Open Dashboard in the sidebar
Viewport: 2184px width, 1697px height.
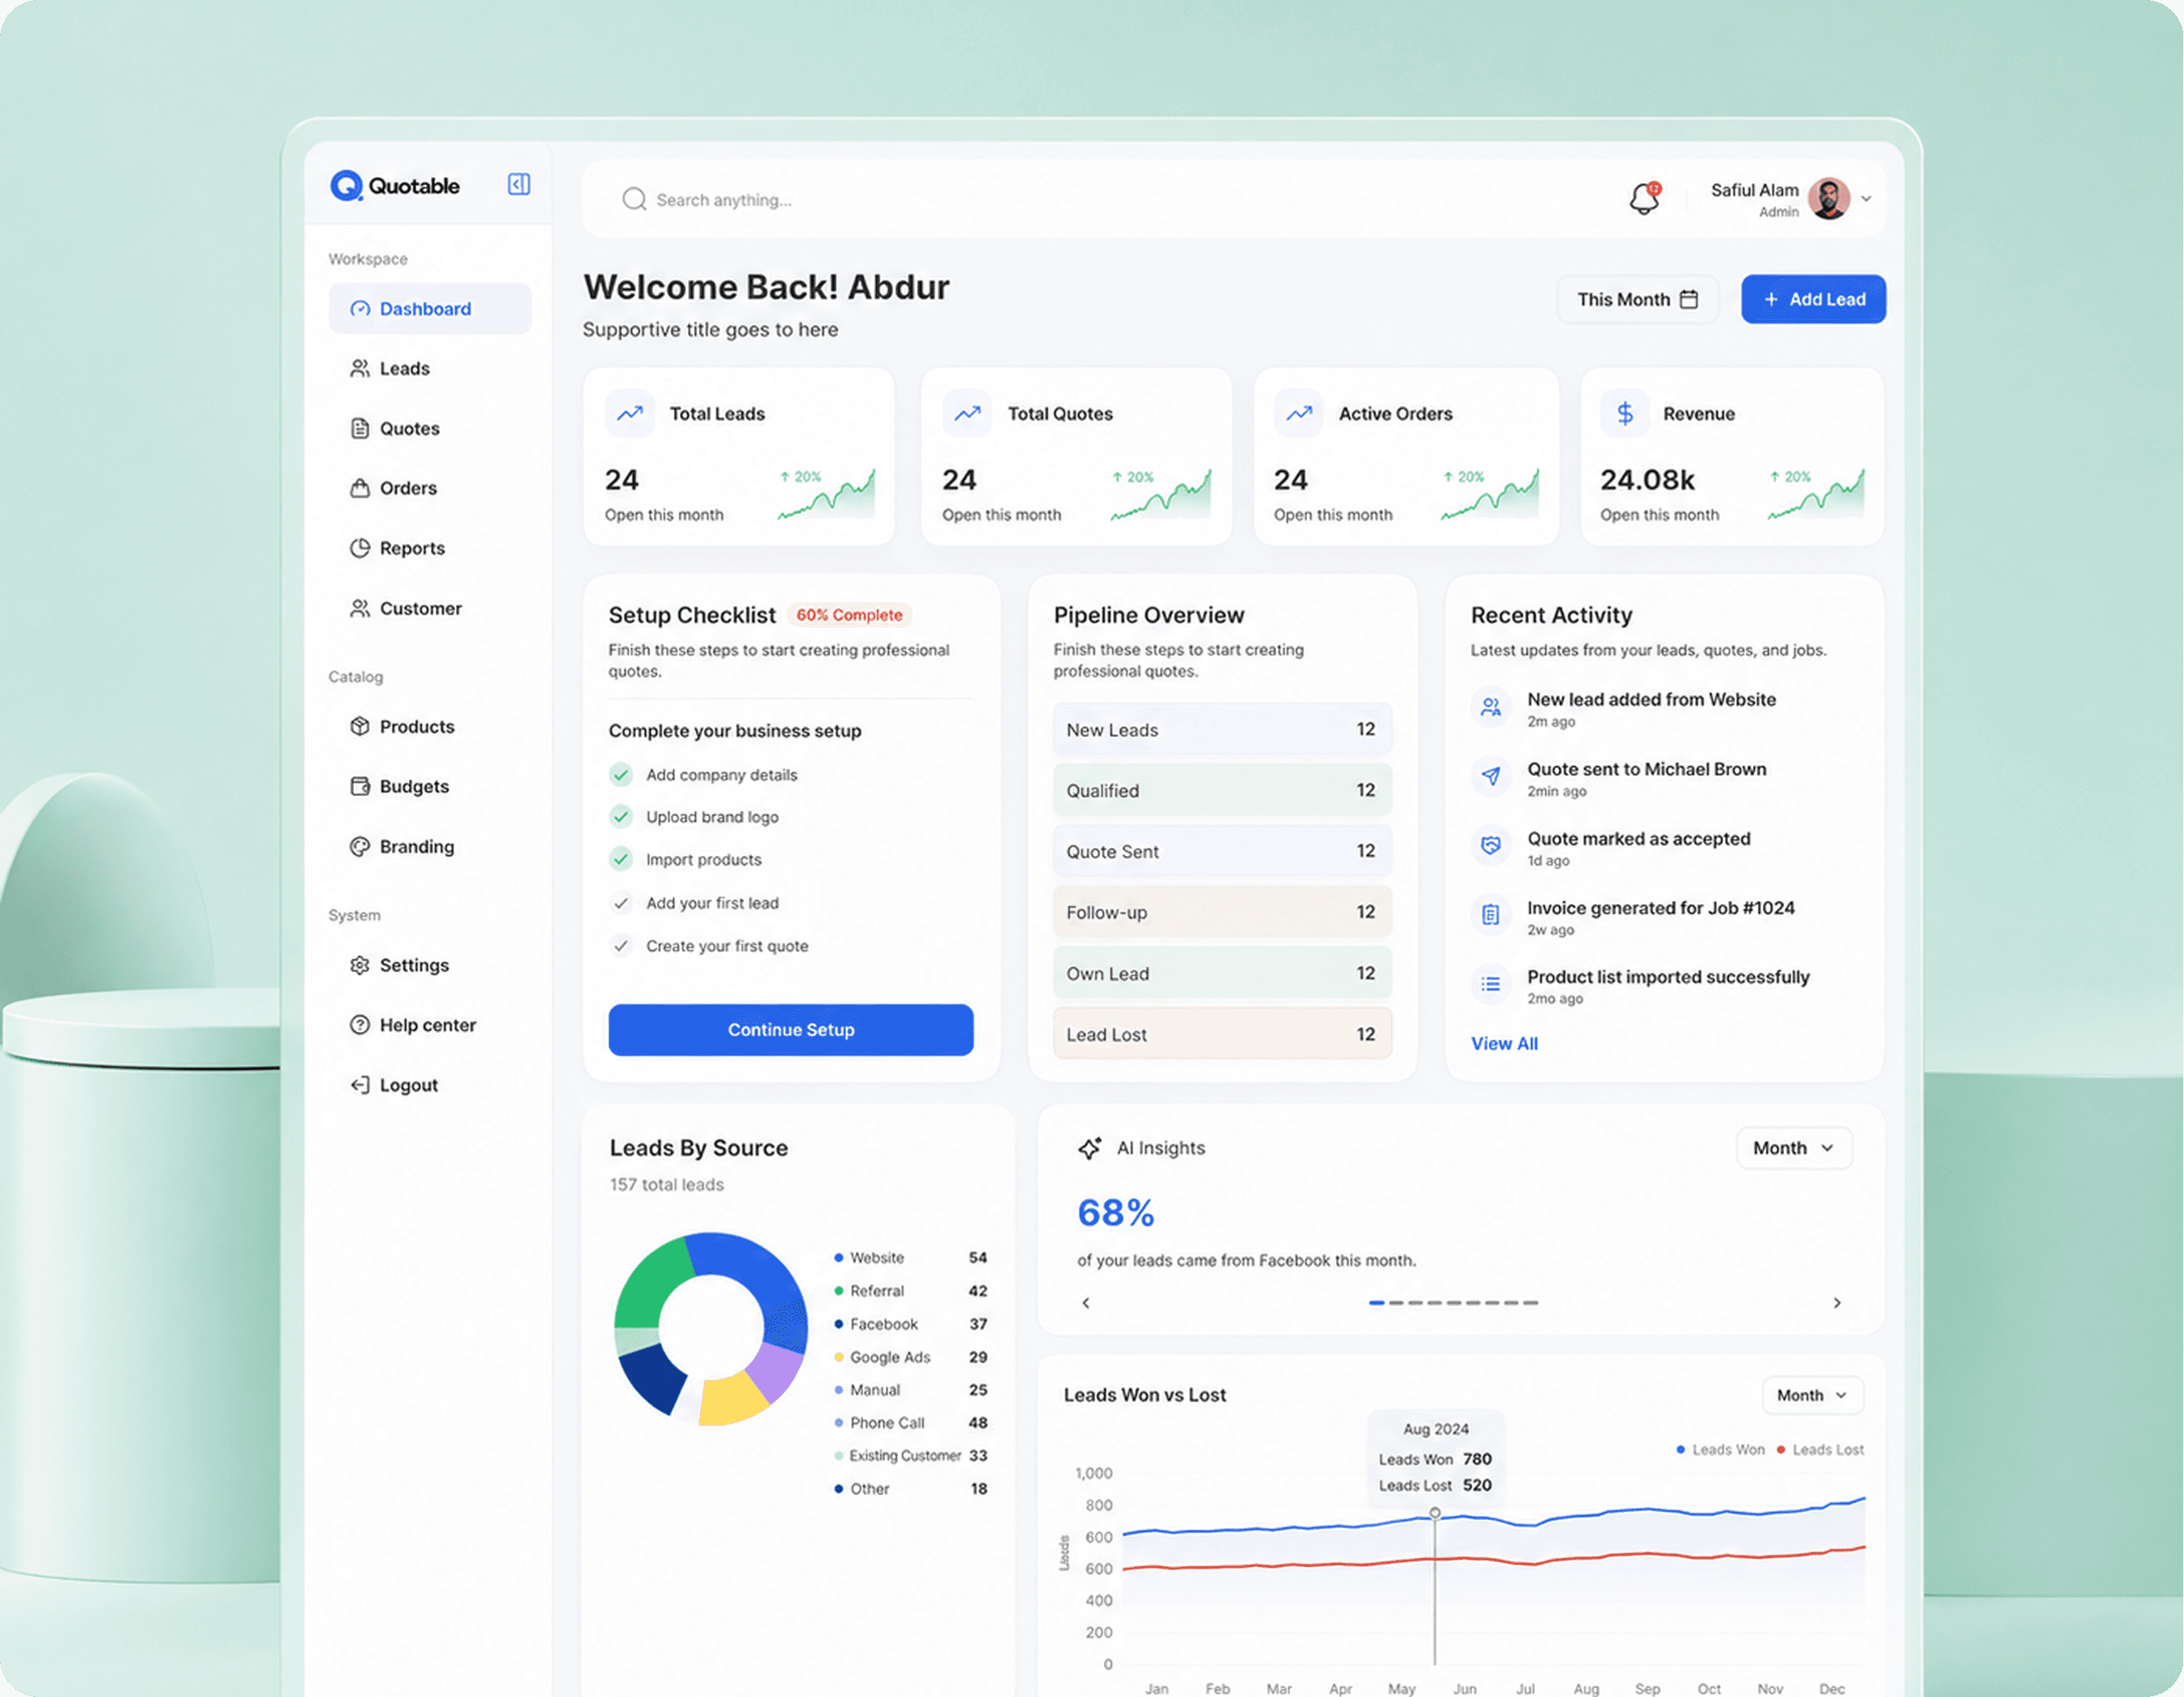(430, 309)
